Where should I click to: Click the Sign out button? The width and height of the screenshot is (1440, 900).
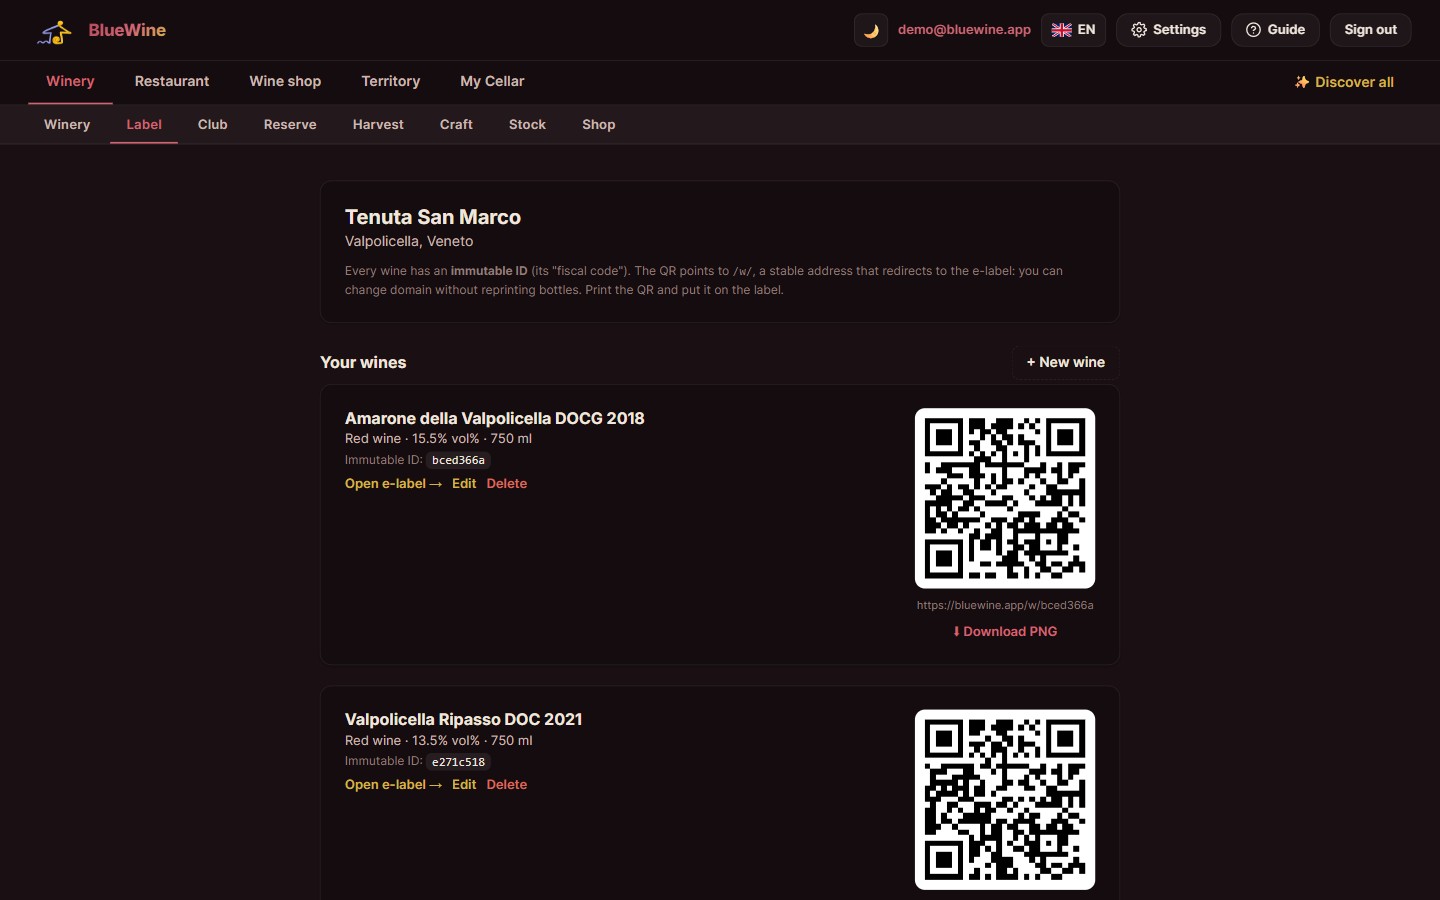1370,30
